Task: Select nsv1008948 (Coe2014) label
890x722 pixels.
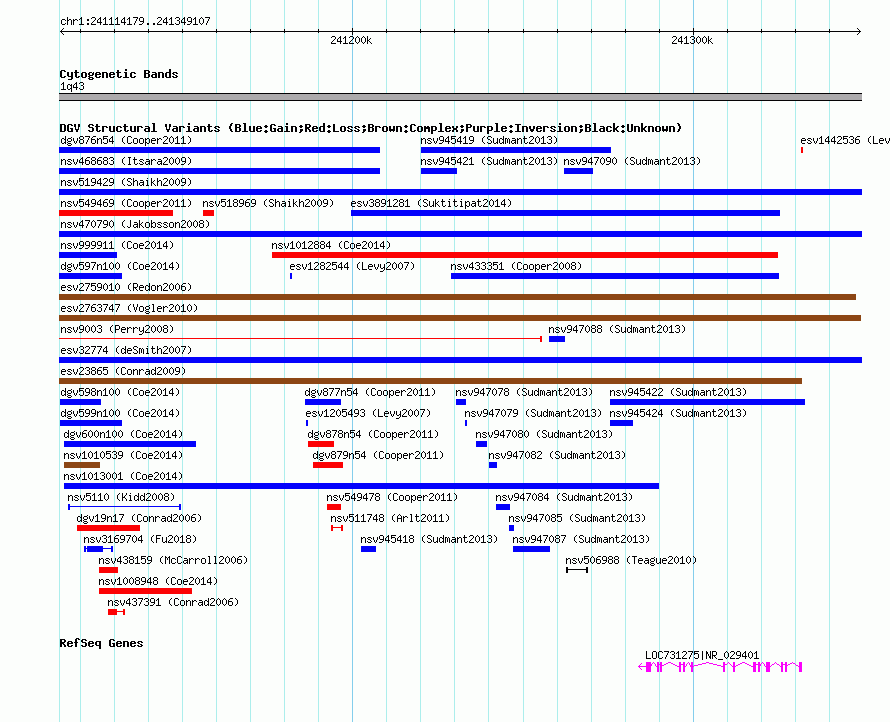Action: coord(158,581)
